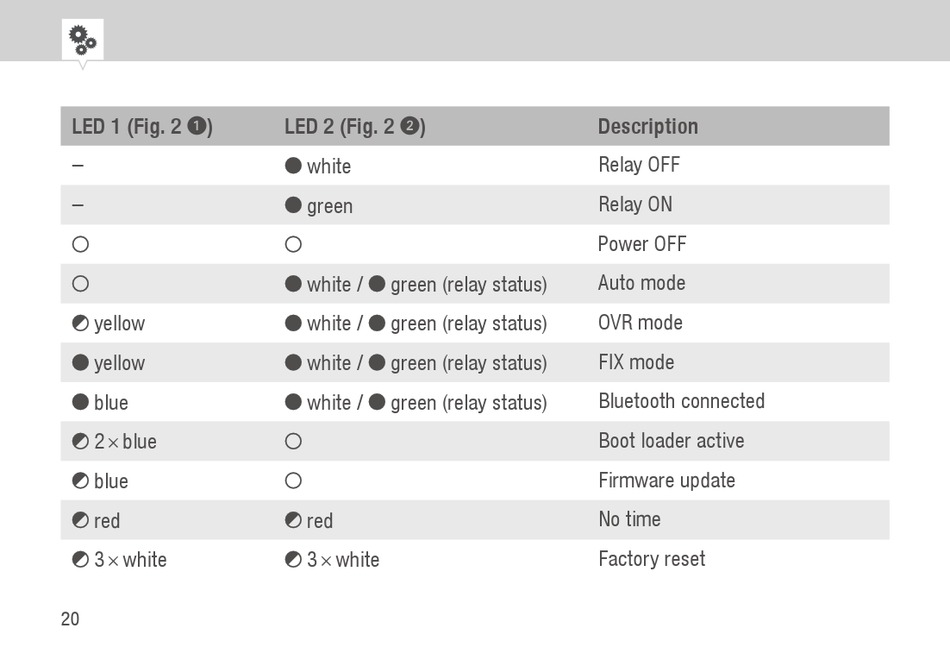
Task: Click the solid blue circle, Bluetooth connected row
Action: 81,402
